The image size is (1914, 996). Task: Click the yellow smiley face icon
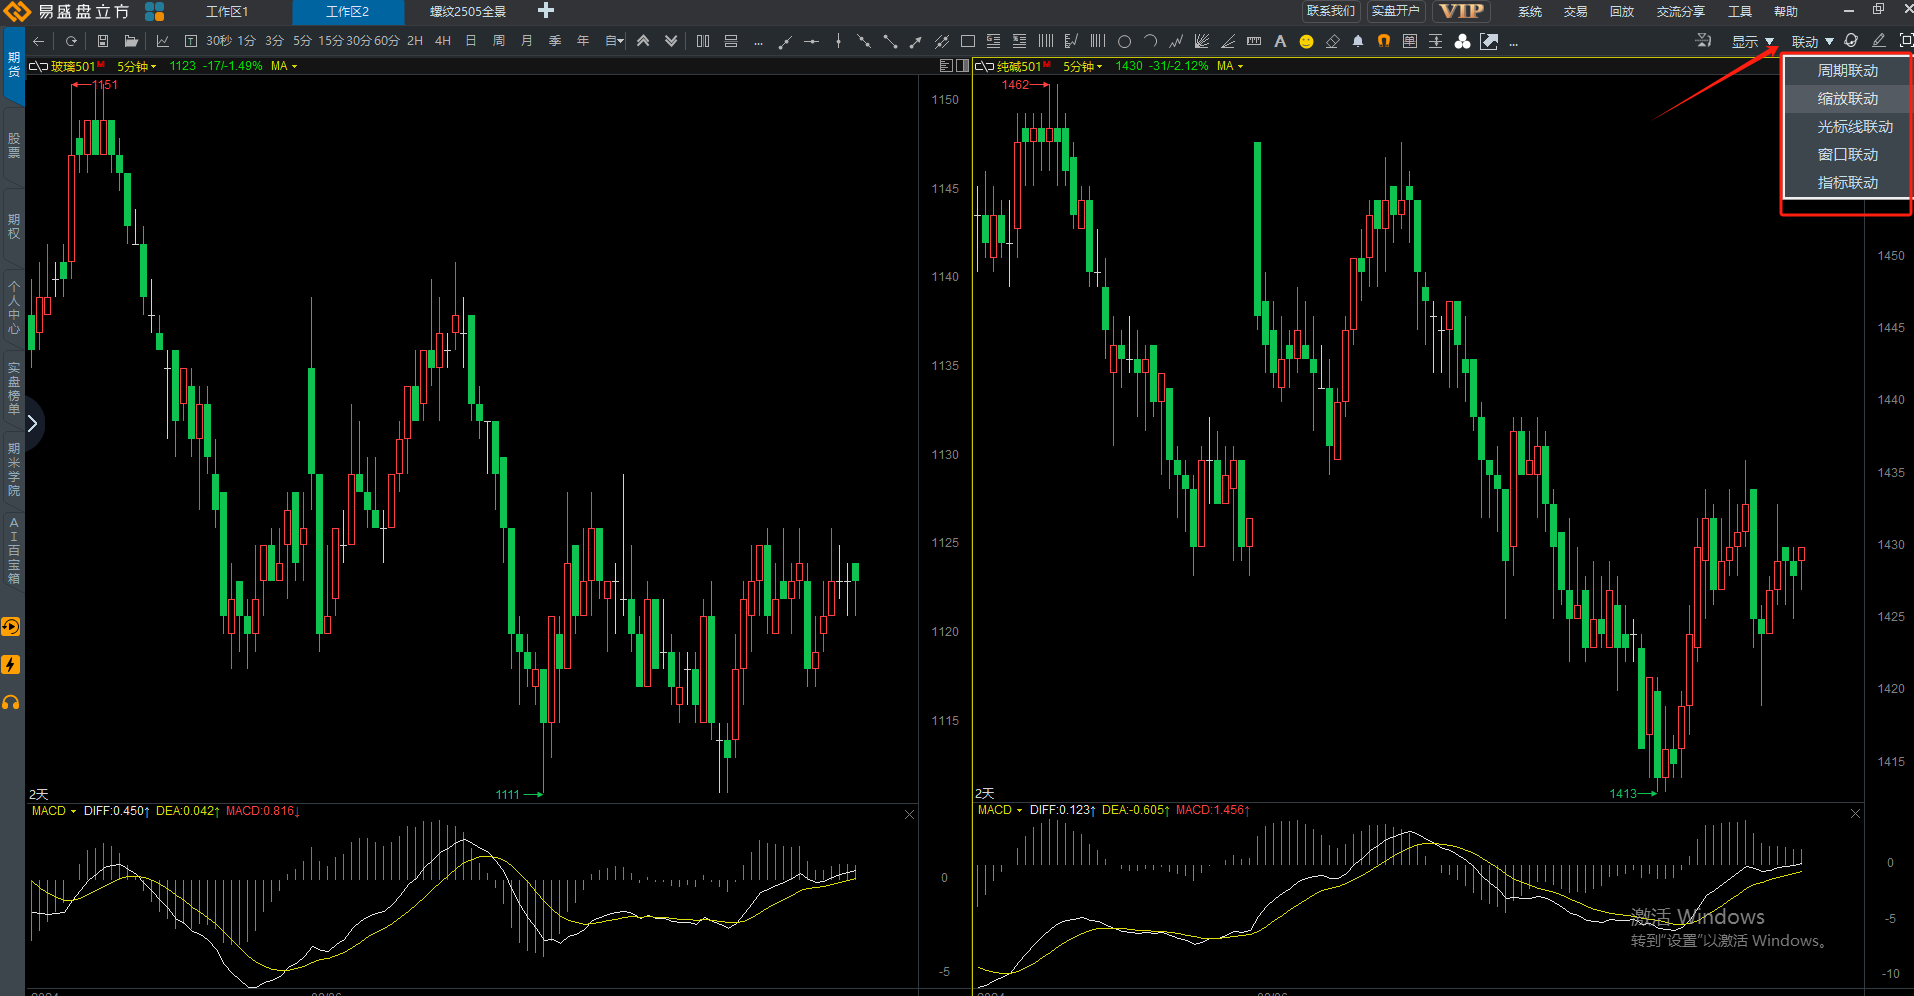point(1306,41)
